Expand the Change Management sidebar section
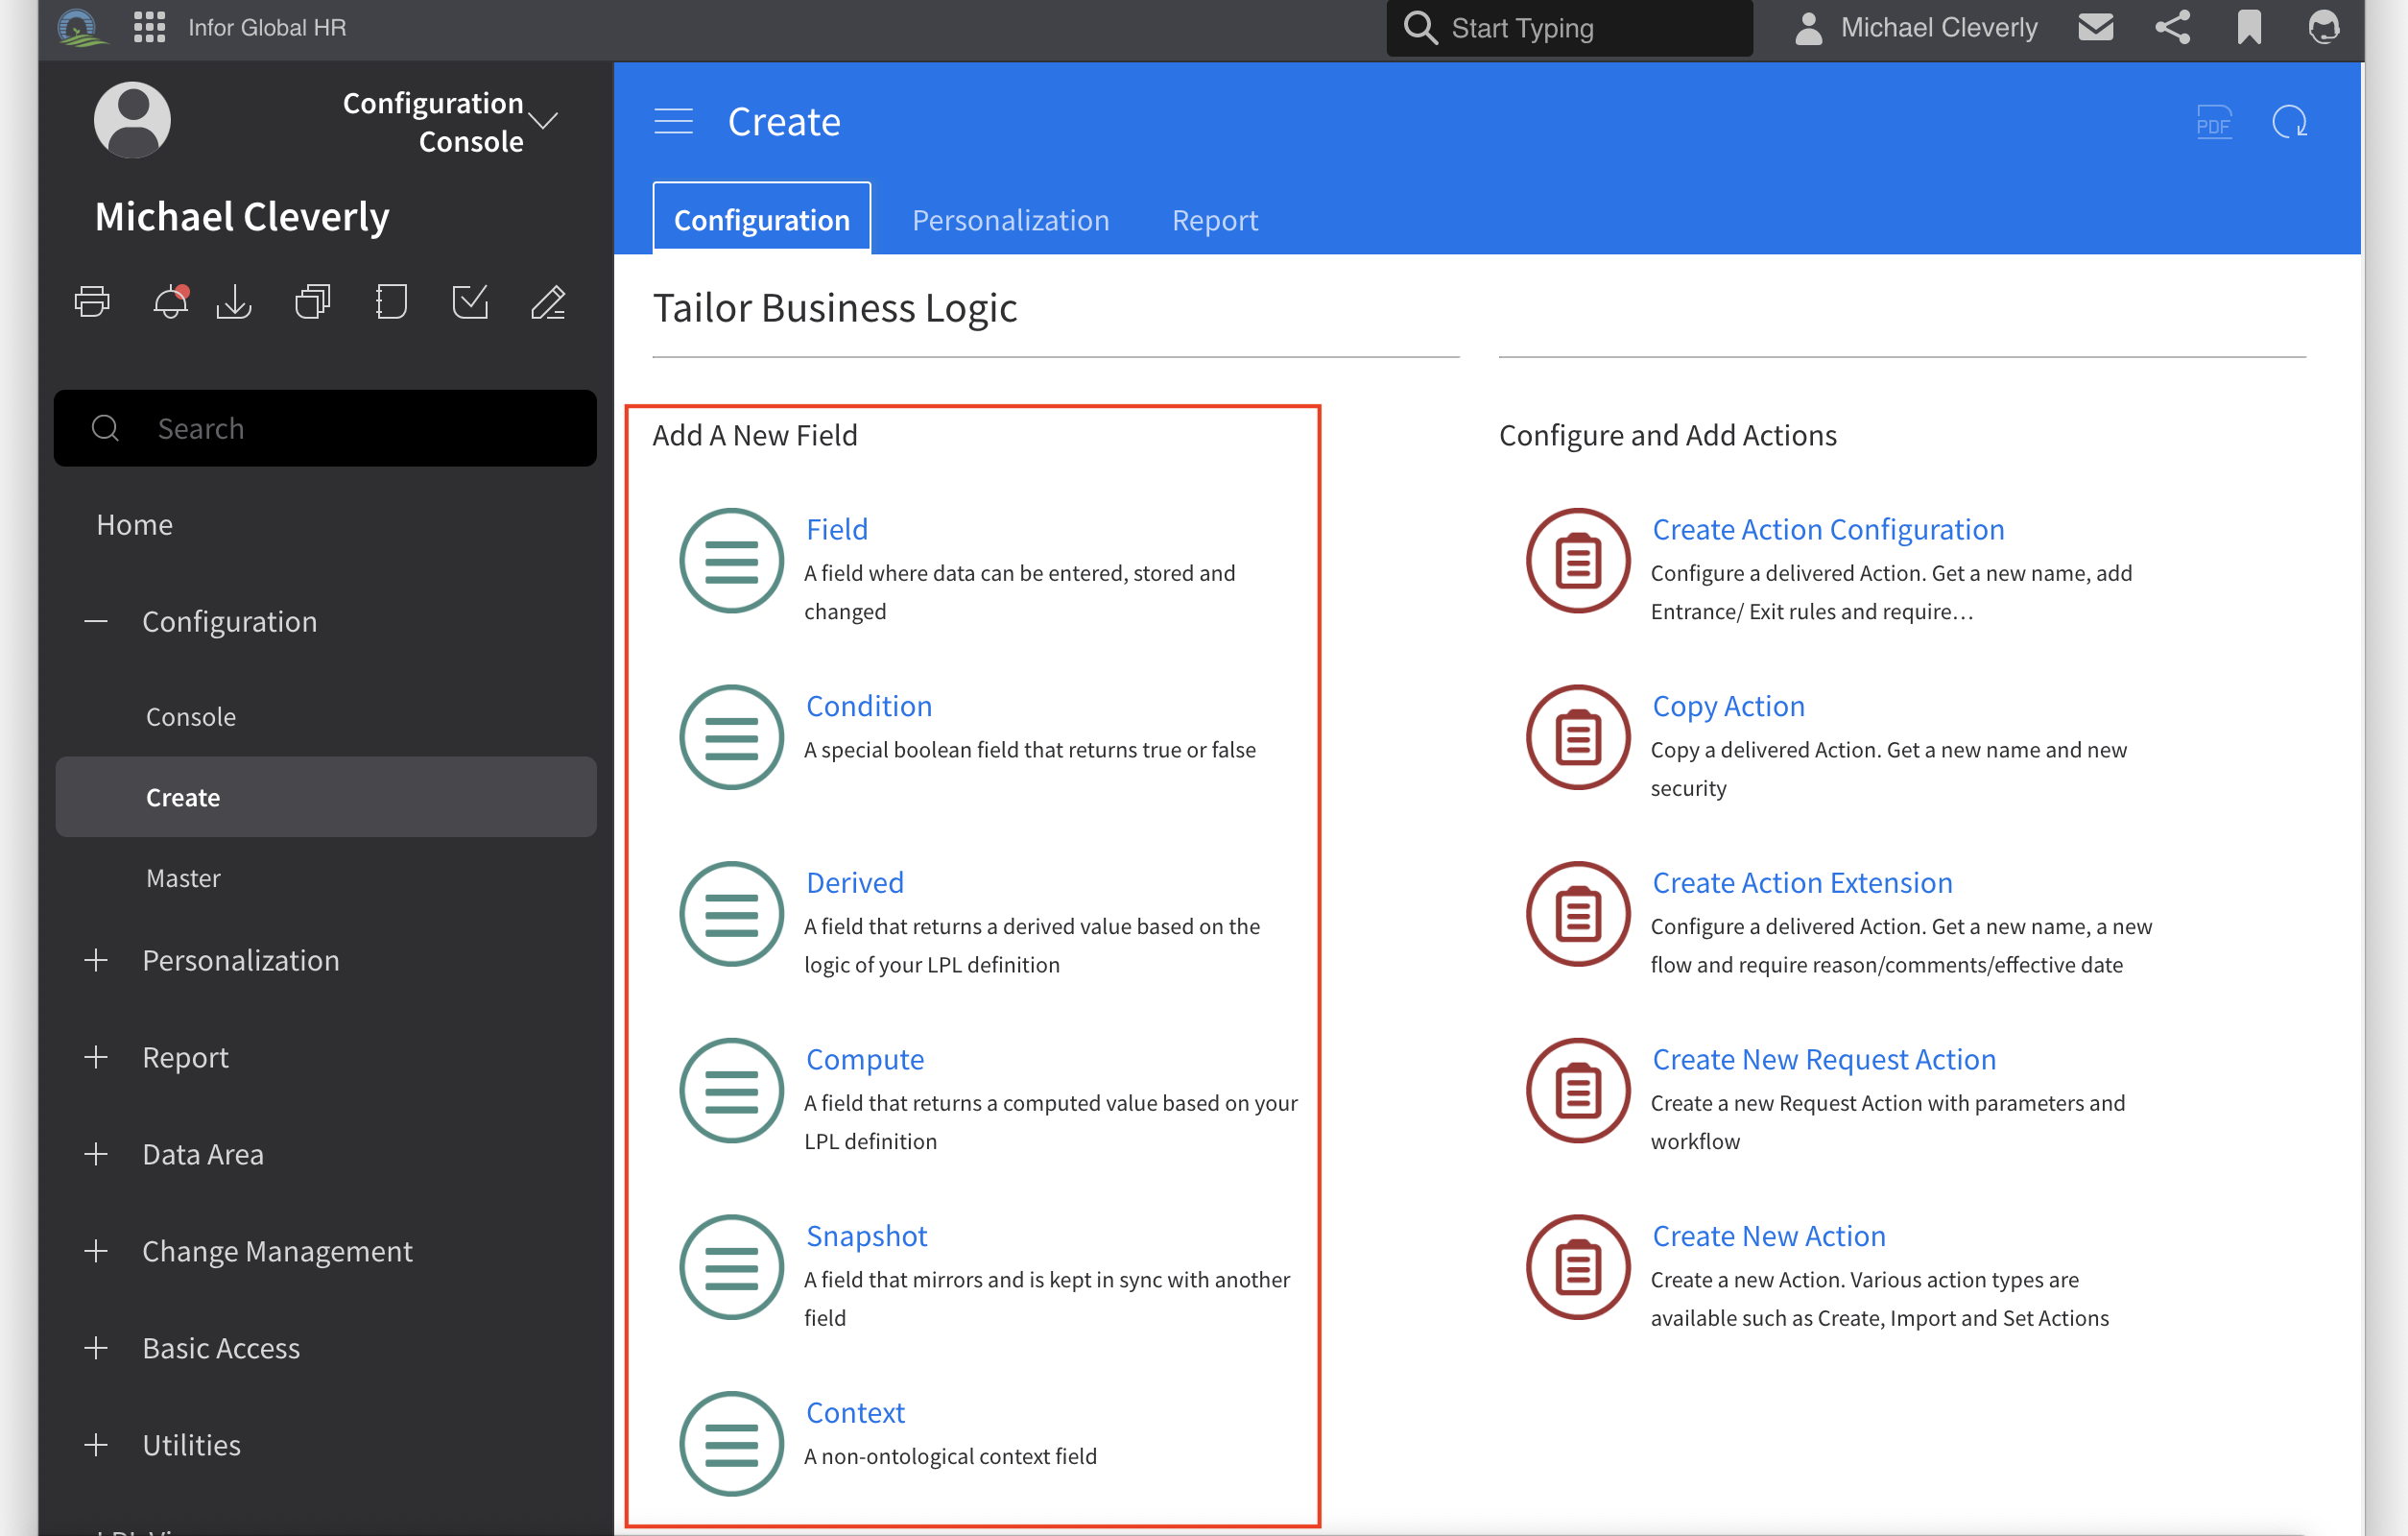The width and height of the screenshot is (2408, 1536). tap(96, 1252)
